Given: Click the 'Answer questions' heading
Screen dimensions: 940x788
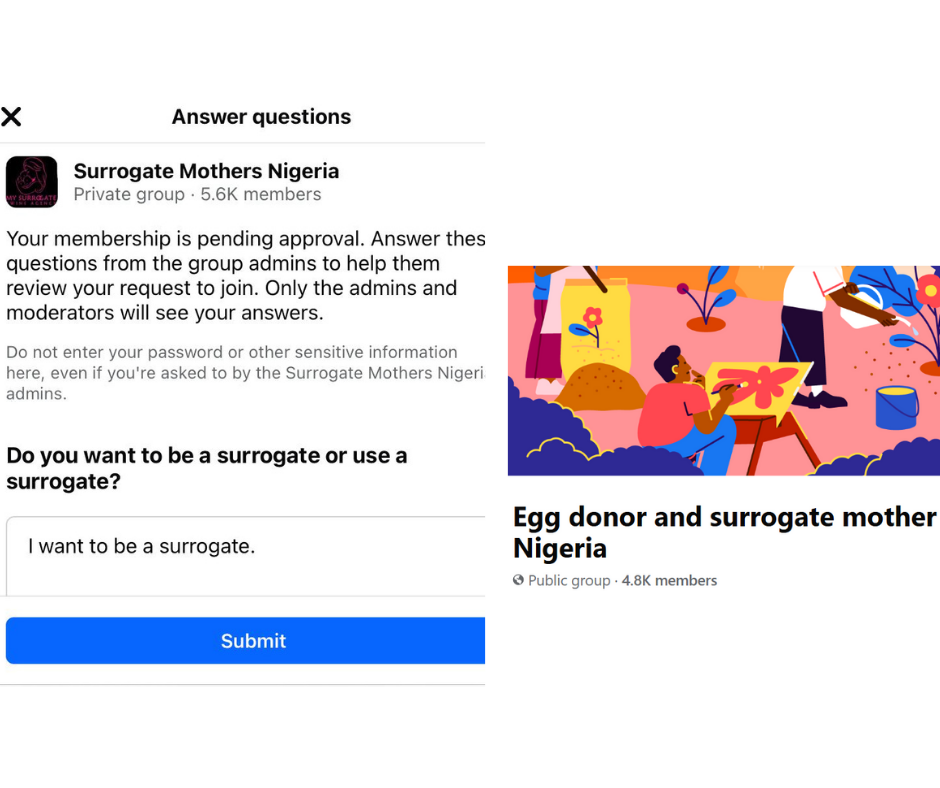Looking at the screenshot, I should click(261, 117).
